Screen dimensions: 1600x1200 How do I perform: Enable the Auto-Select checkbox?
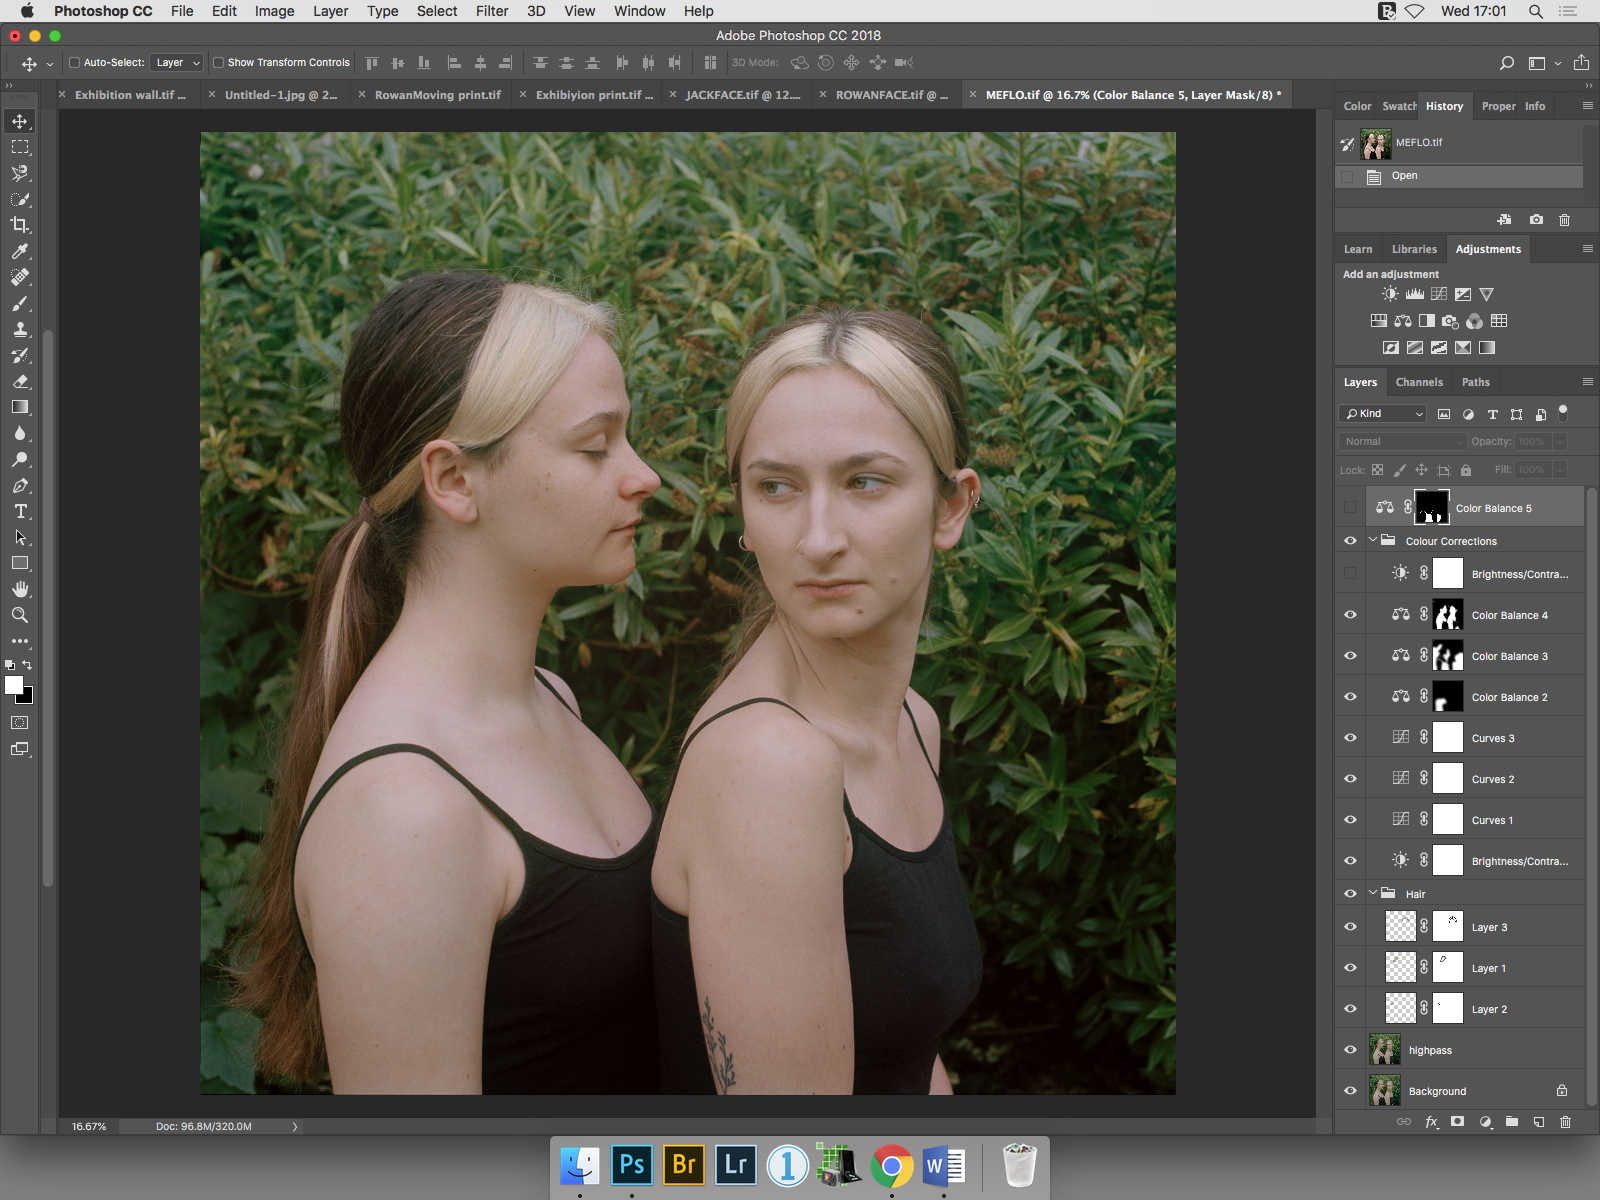click(x=74, y=62)
